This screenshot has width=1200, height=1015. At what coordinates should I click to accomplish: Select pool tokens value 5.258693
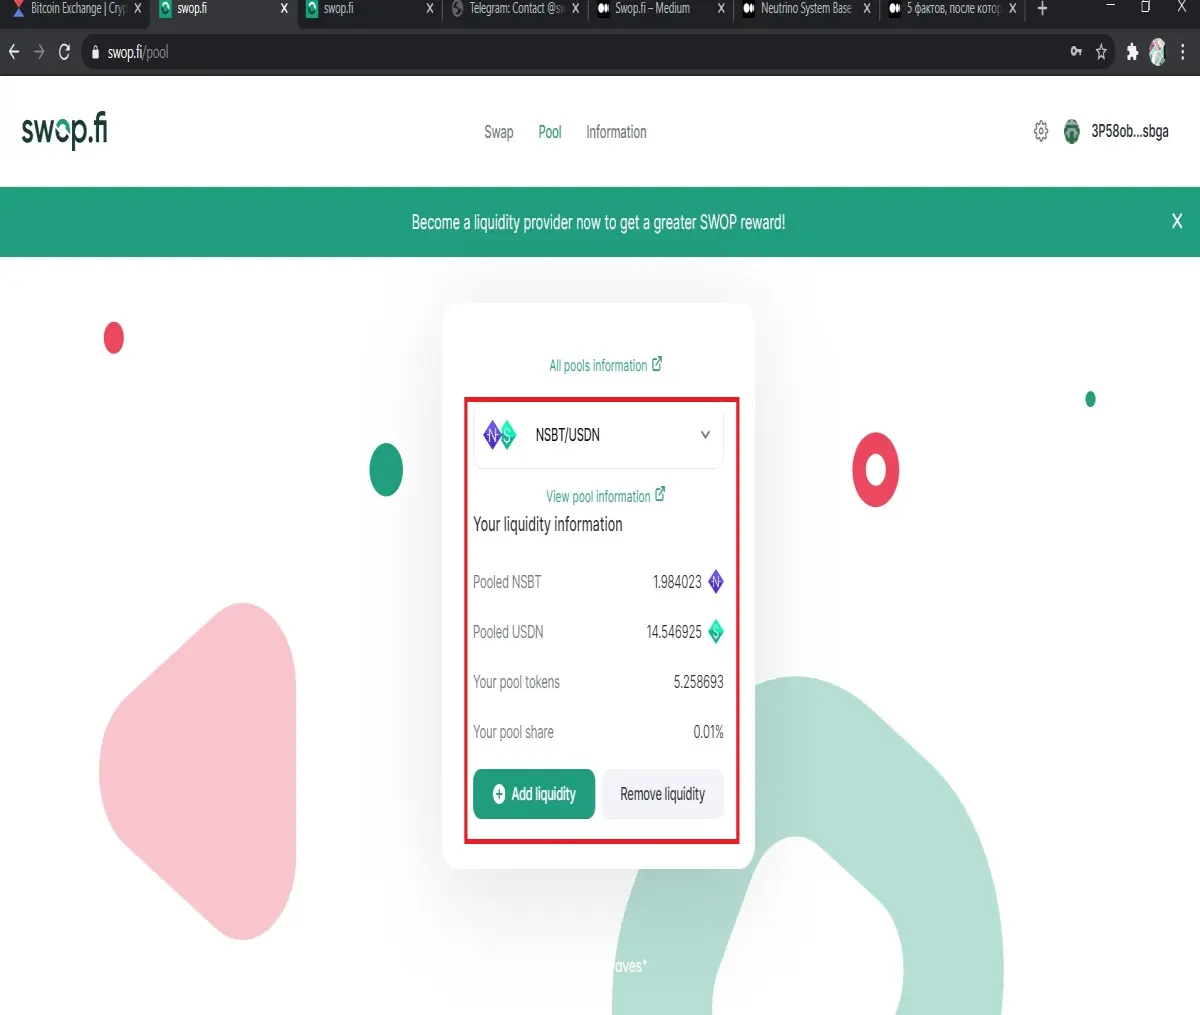tap(698, 682)
